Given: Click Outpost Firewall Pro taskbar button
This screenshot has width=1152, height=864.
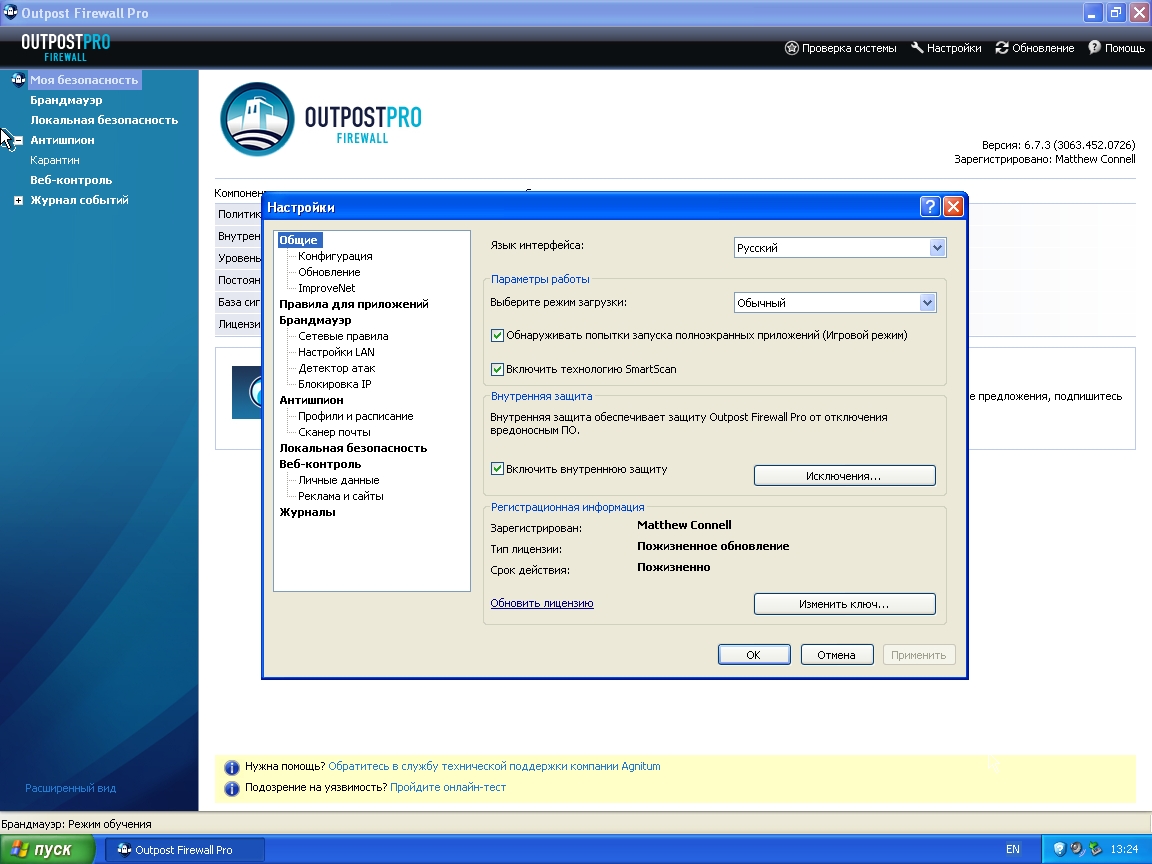Looking at the screenshot, I should point(184,849).
